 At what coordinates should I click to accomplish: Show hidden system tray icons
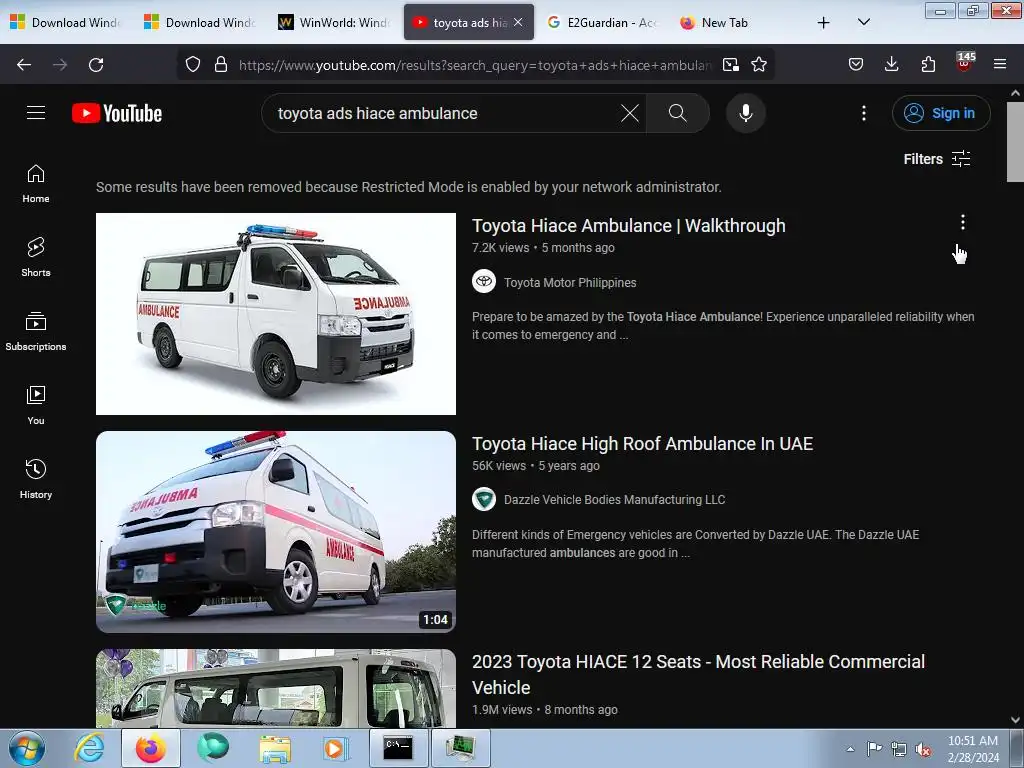pos(850,749)
